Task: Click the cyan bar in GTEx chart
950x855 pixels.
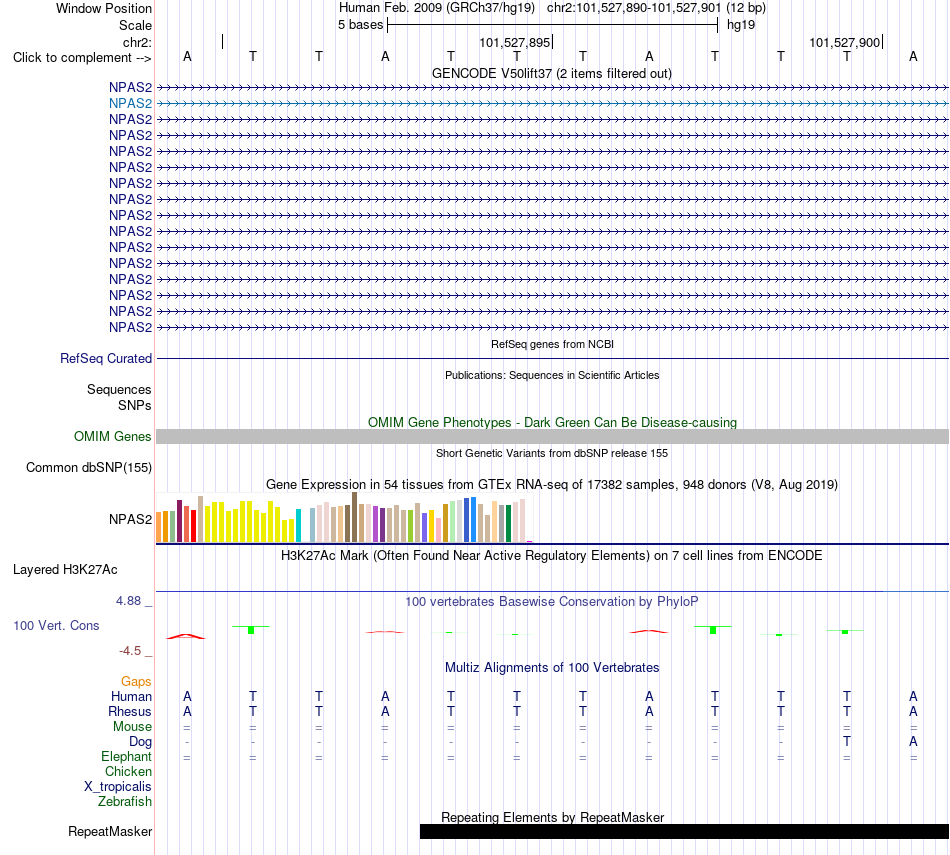Action: (298, 525)
